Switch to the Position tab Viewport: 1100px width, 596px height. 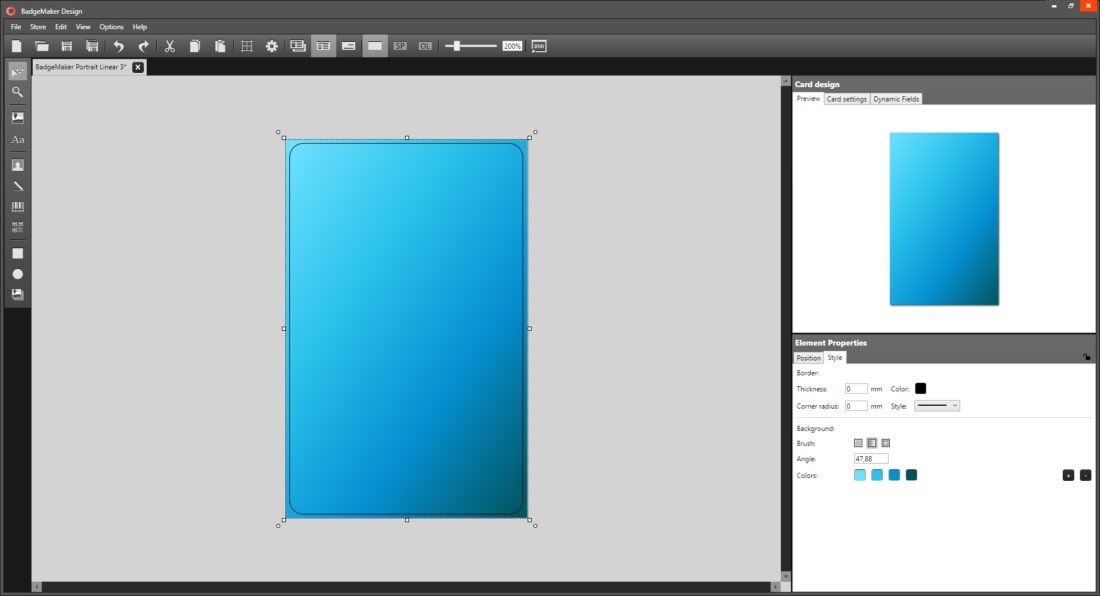808,357
